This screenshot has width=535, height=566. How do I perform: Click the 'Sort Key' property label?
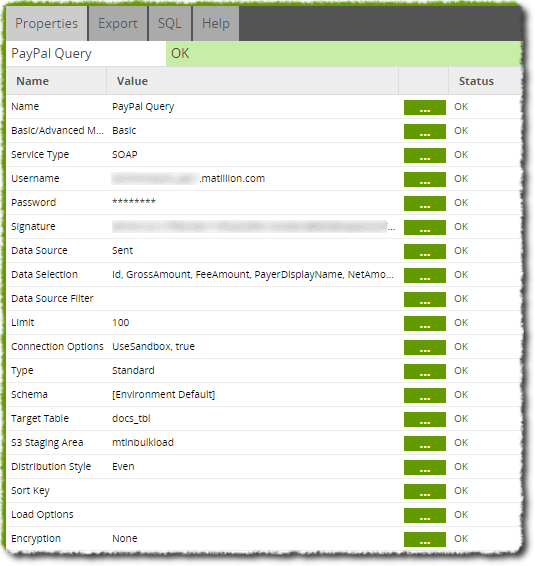(30, 491)
